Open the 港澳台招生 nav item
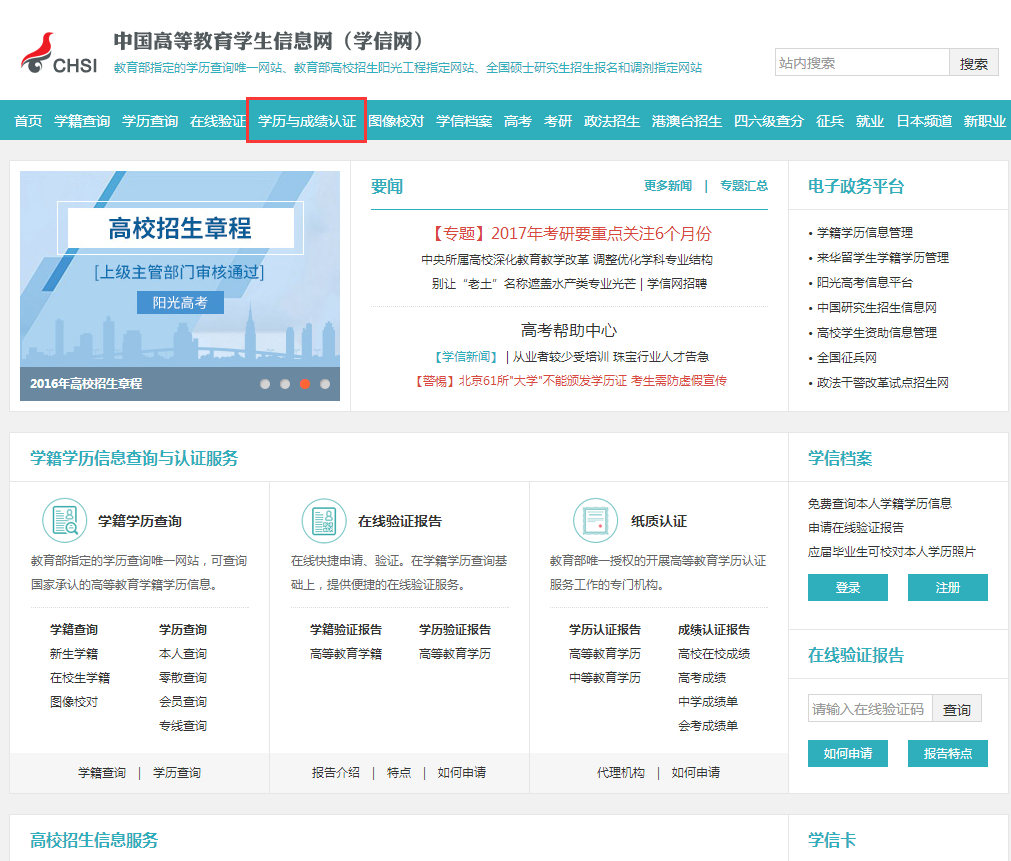 tap(687, 121)
